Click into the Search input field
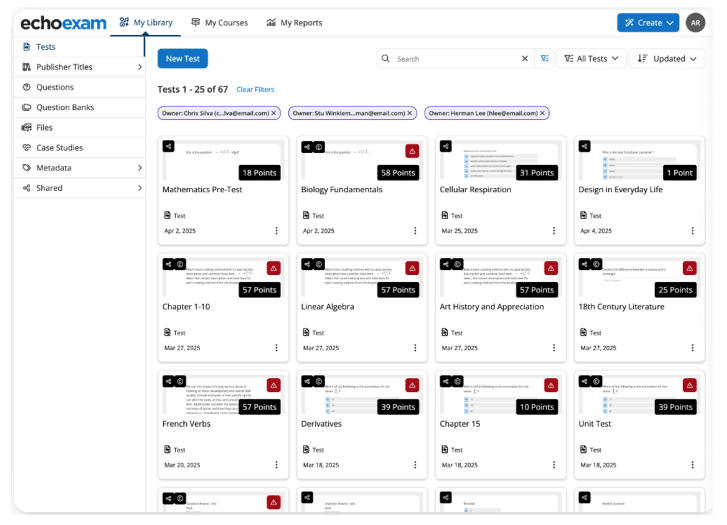Viewport: 727px width, 525px height. point(457,59)
